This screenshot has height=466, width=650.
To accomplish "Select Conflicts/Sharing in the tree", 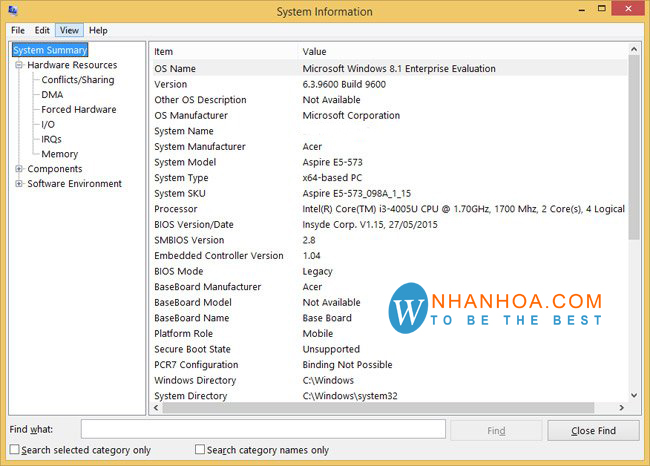I will [78, 80].
